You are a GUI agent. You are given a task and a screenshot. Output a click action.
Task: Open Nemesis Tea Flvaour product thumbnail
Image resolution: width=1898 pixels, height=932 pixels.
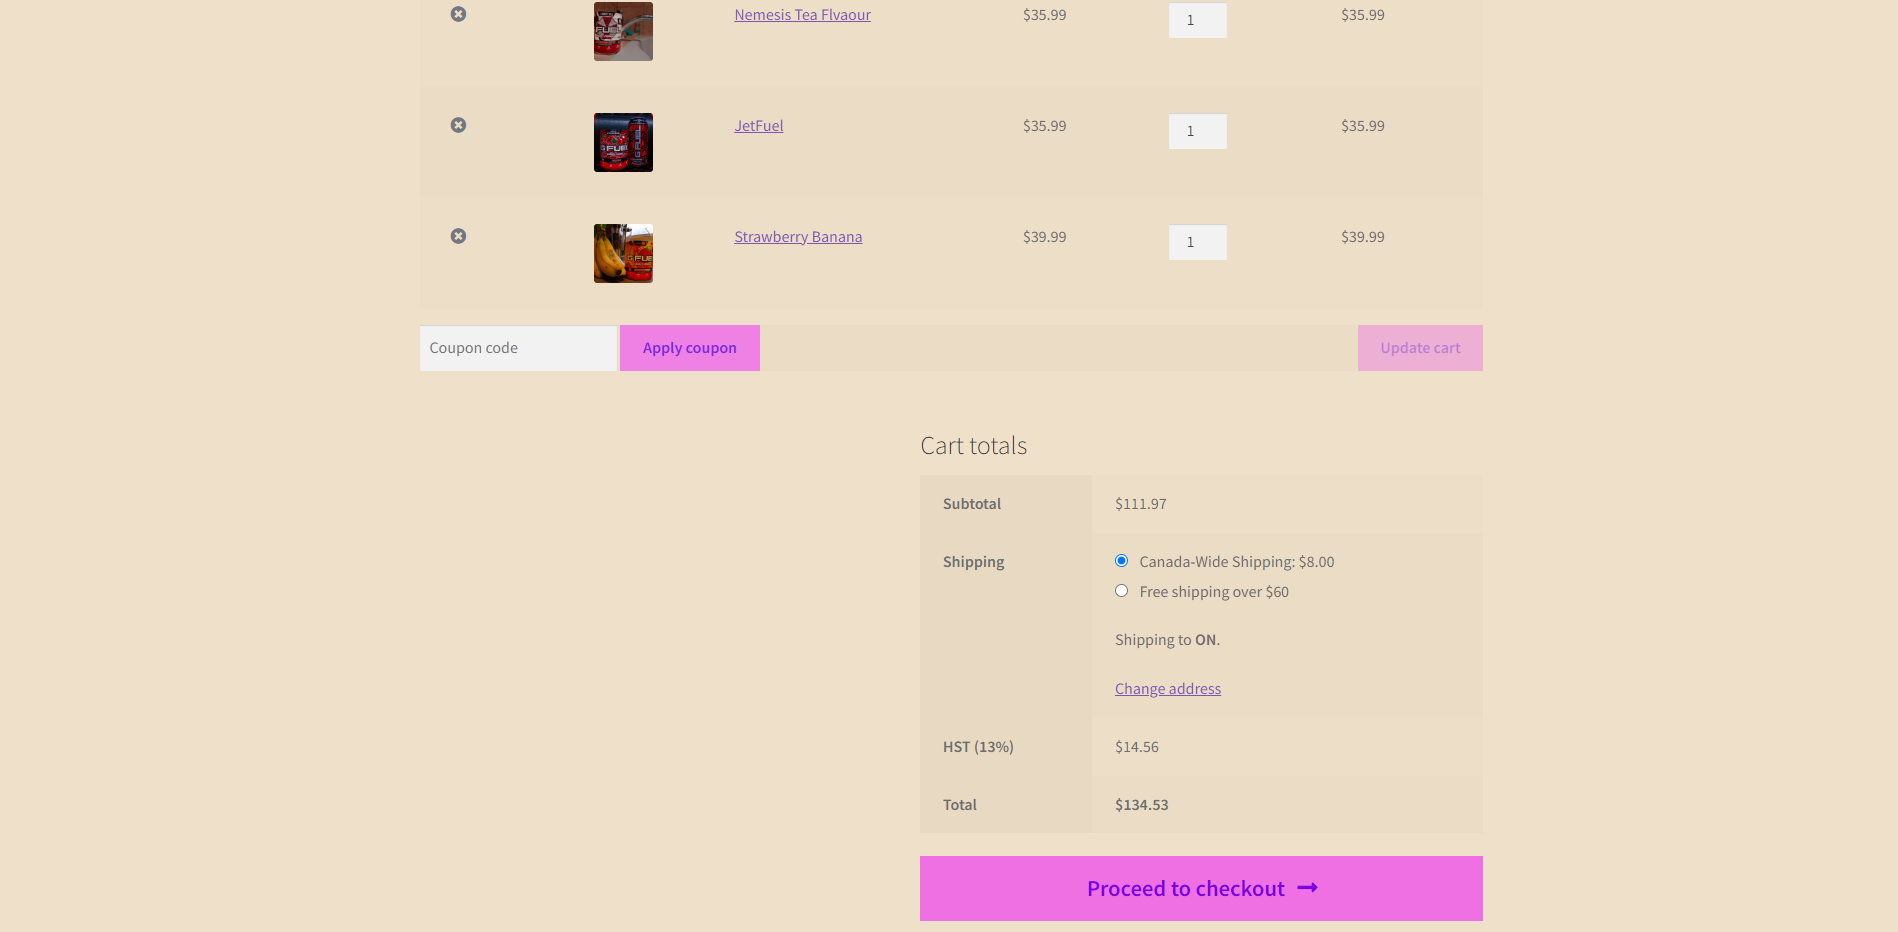point(623,31)
